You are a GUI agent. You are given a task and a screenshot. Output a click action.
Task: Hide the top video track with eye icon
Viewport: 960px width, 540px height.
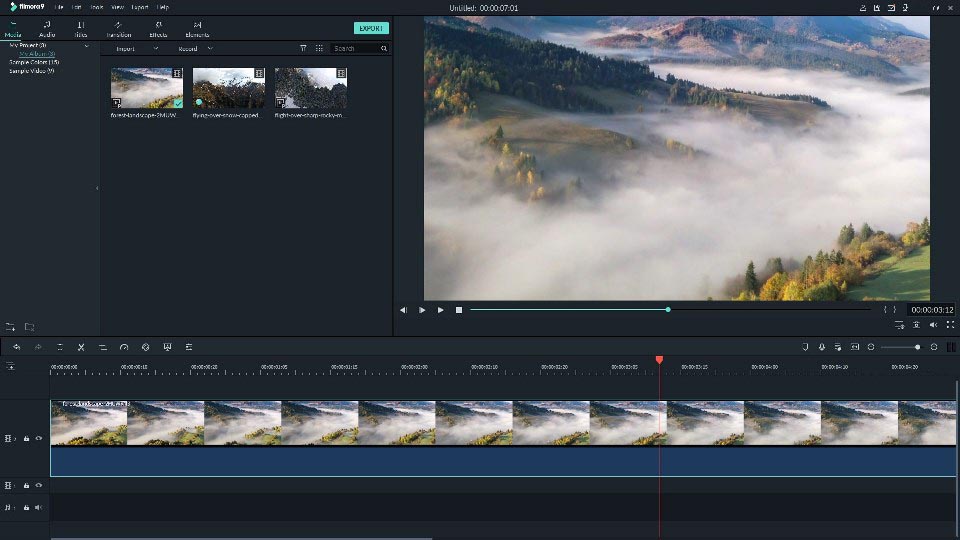39,438
